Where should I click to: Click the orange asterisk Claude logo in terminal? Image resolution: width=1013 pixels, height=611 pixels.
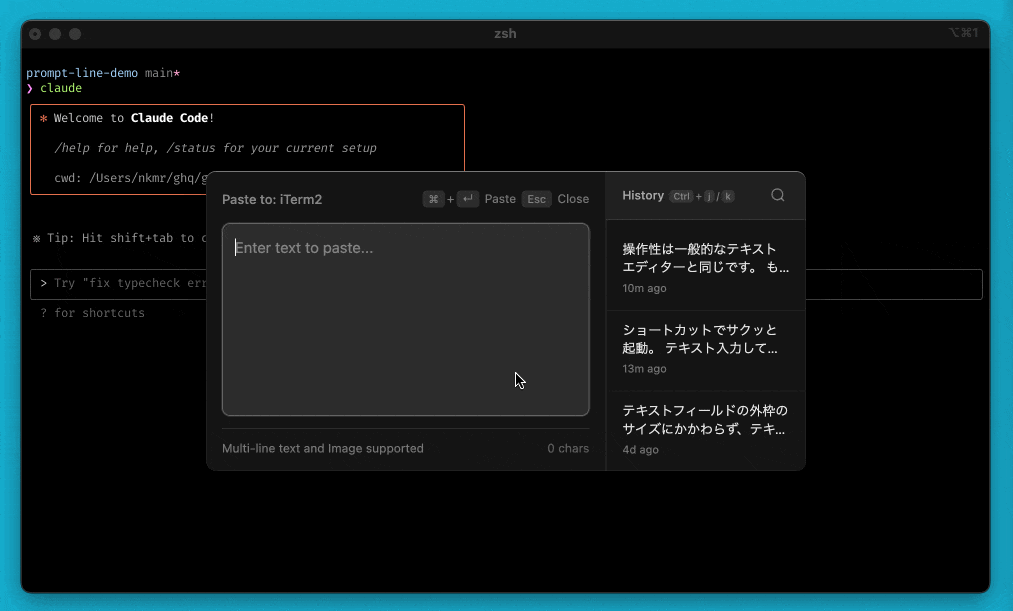tap(43, 118)
